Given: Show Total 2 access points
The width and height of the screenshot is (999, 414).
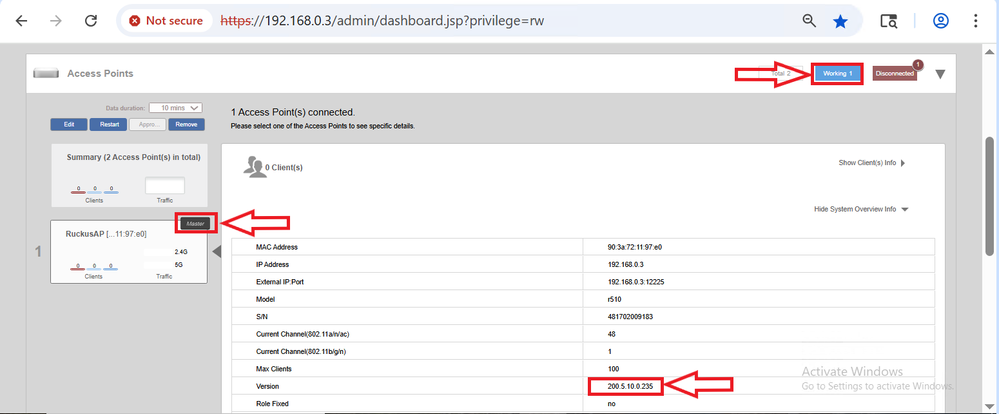Looking at the screenshot, I should pyautogui.click(x=781, y=74).
